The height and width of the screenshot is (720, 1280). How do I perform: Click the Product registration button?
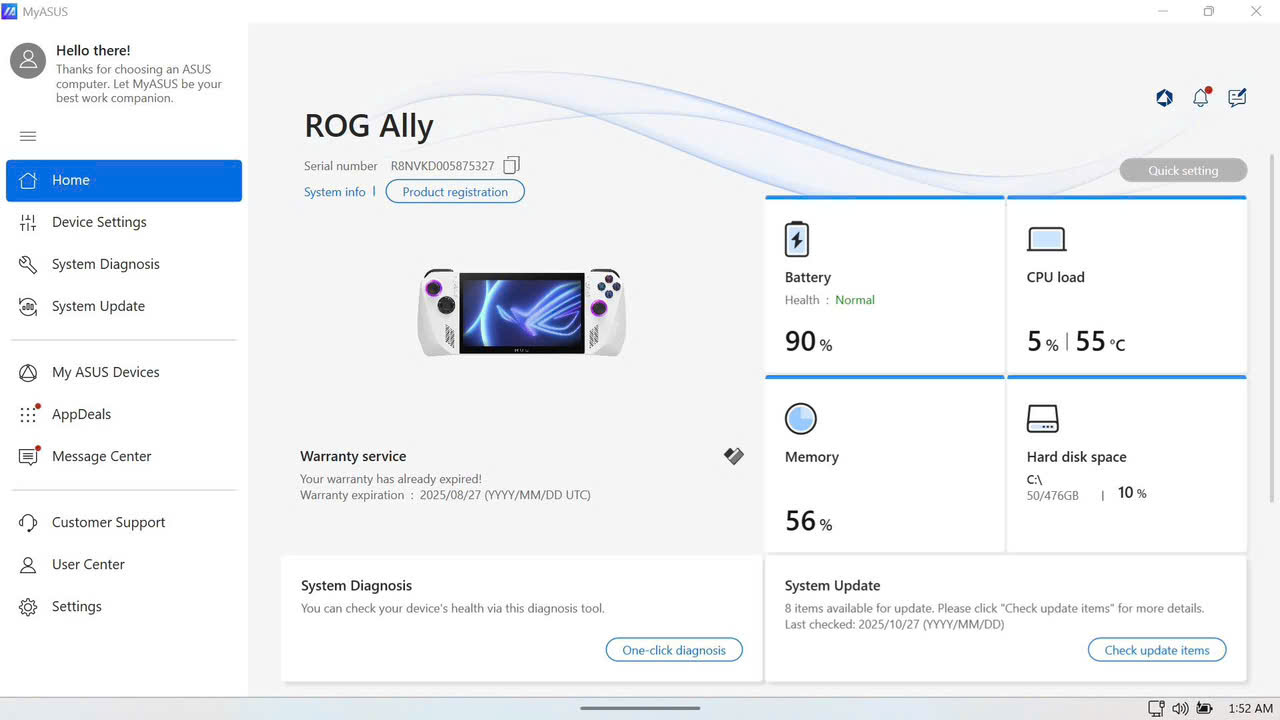point(455,192)
